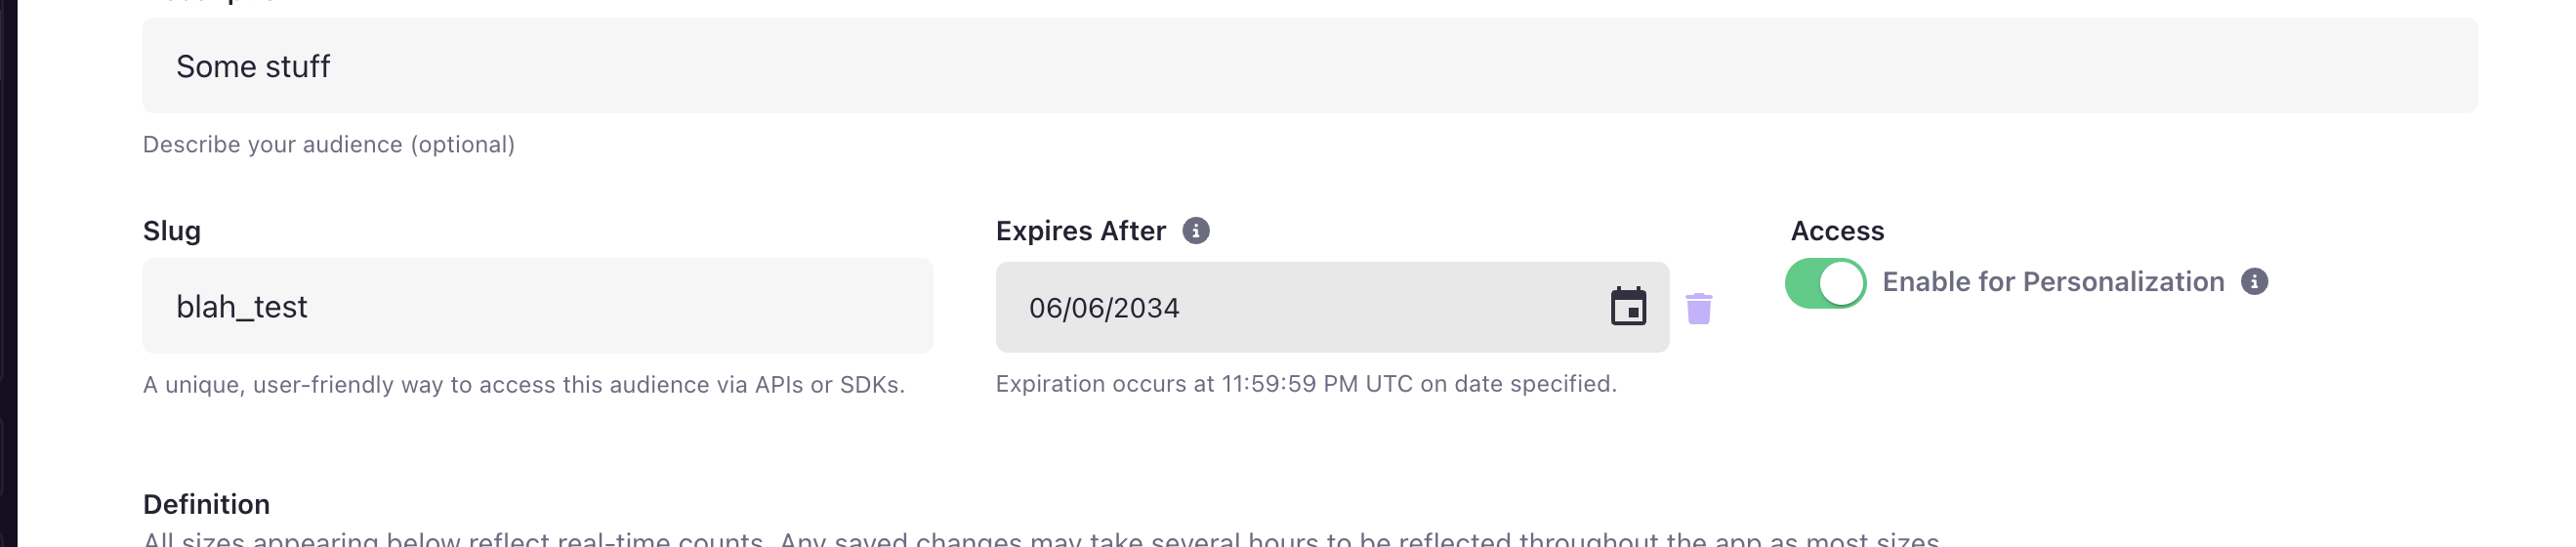Click the Describe your audience (optional) hint
The image size is (2576, 547).
pos(329,144)
